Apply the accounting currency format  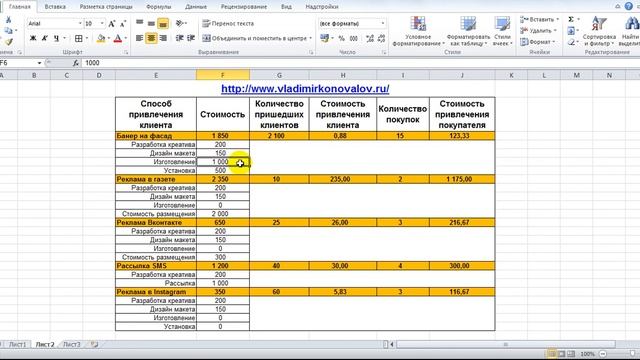(x=324, y=38)
